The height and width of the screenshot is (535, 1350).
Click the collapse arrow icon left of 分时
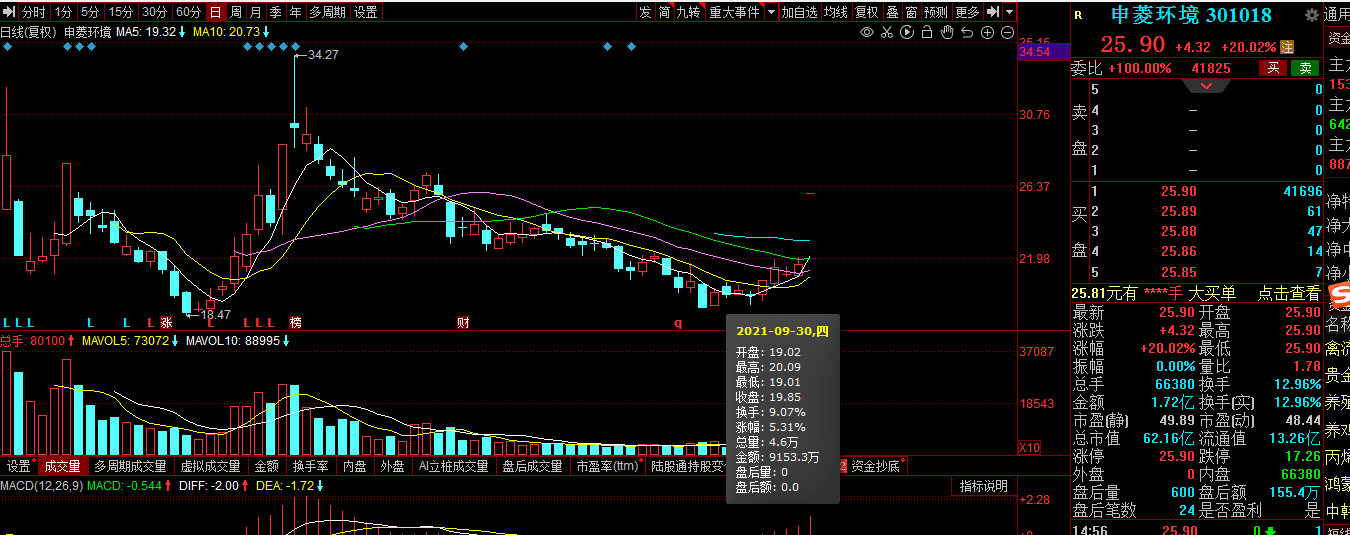[x=9, y=12]
